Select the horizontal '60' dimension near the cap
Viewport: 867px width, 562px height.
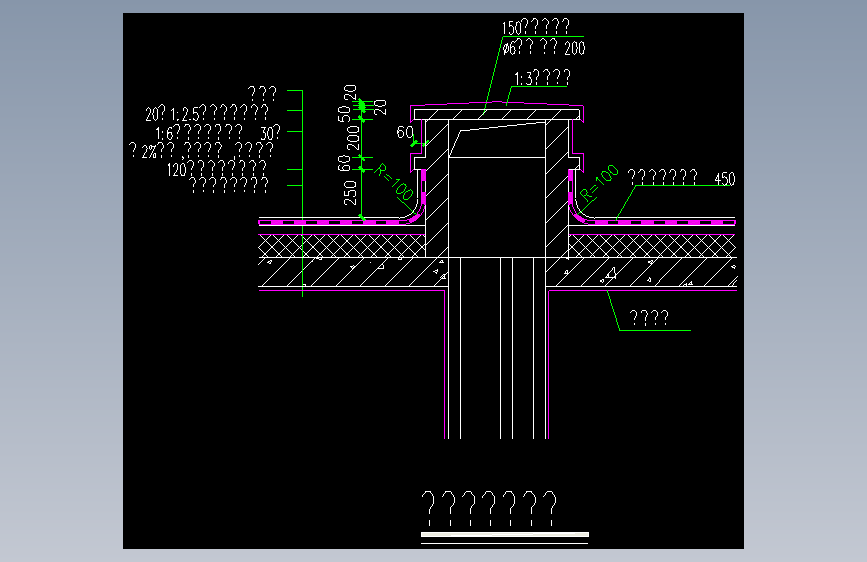(x=405, y=132)
